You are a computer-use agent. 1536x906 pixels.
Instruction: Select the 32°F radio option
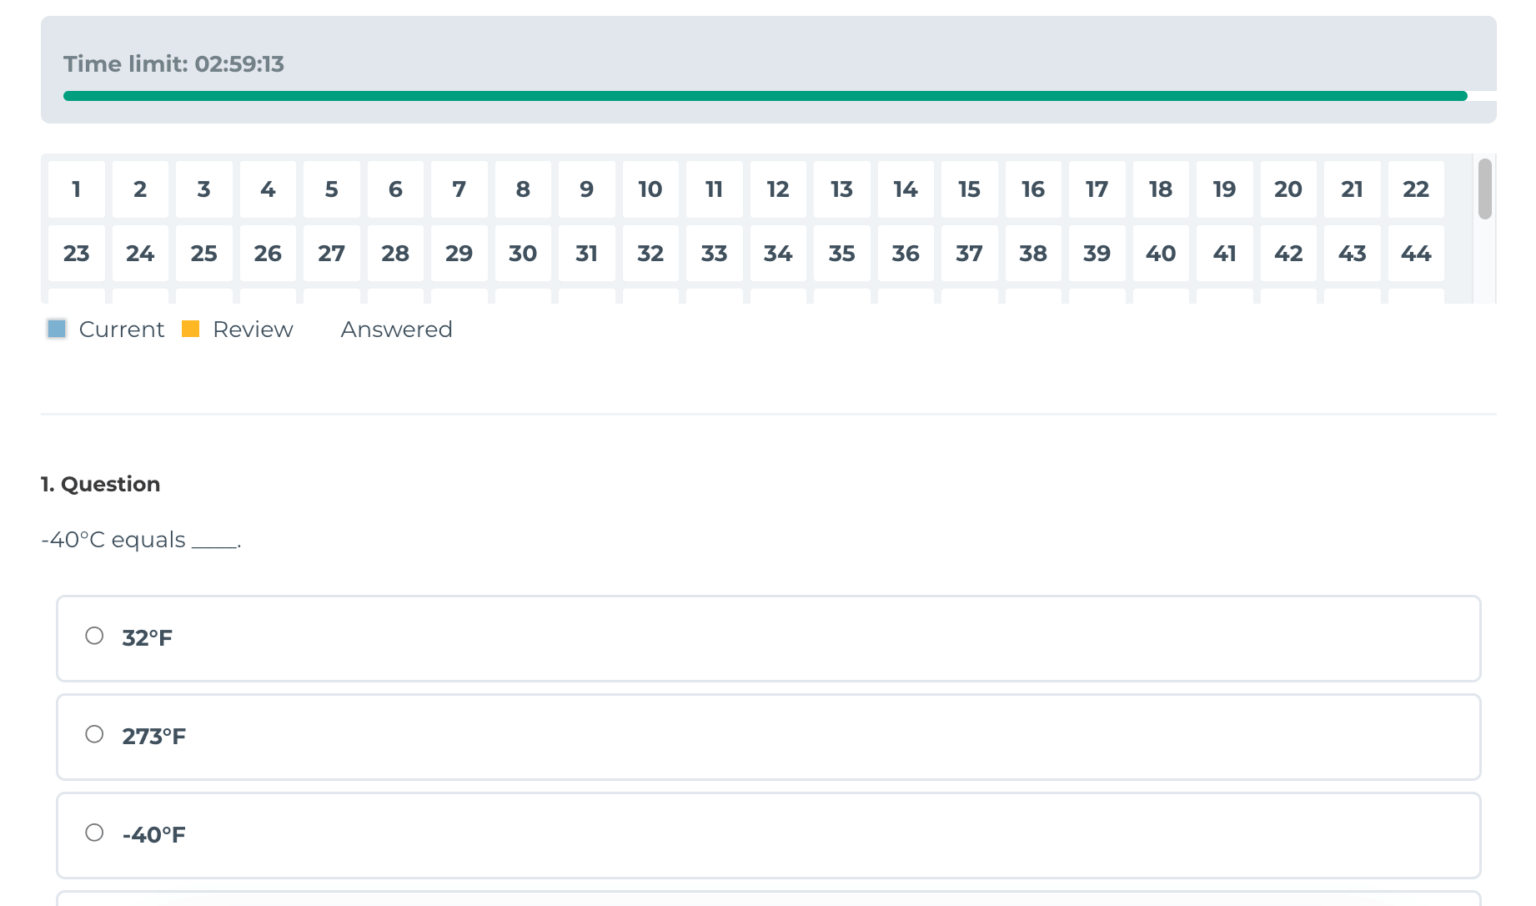click(94, 636)
